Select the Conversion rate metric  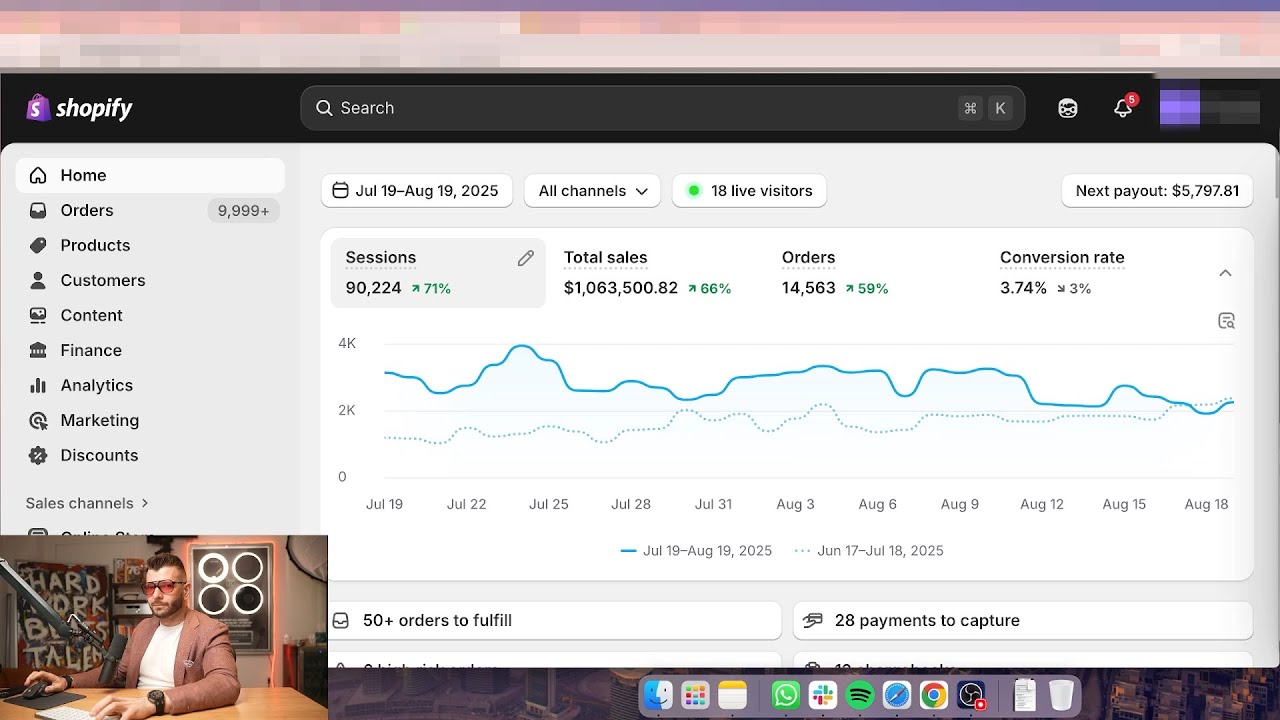(x=1092, y=273)
